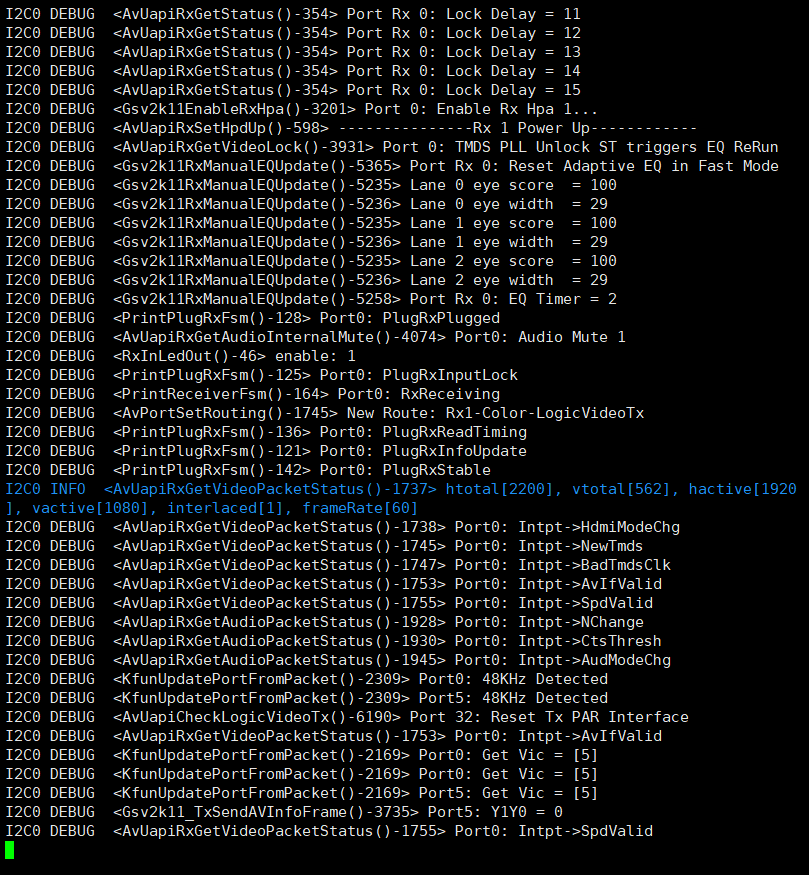Click 'Port5: Y1Y0 = 0' log line
The height and width of the screenshot is (875, 809).
284,811
